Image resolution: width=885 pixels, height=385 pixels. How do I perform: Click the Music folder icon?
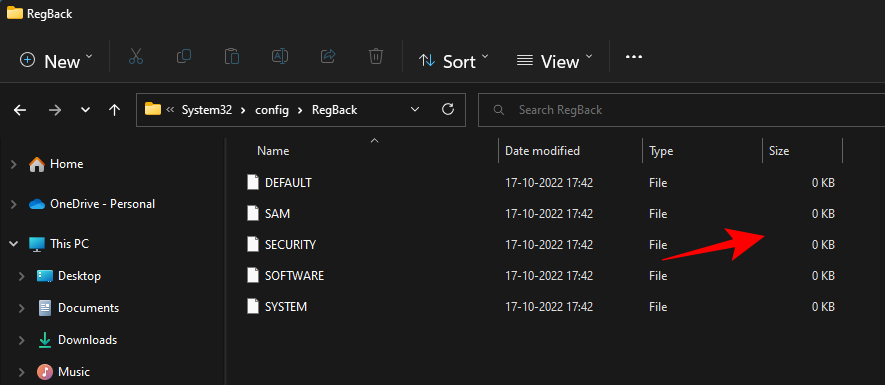click(x=45, y=372)
